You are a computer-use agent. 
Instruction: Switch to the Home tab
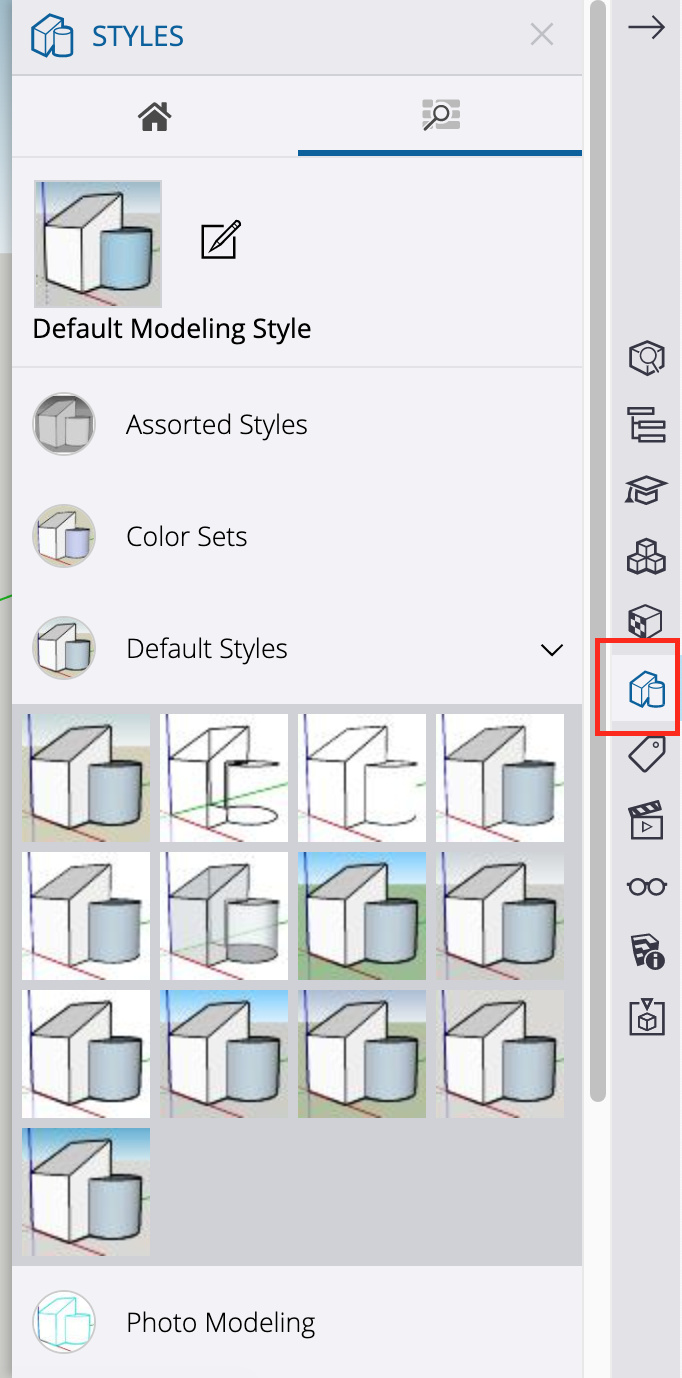155,117
